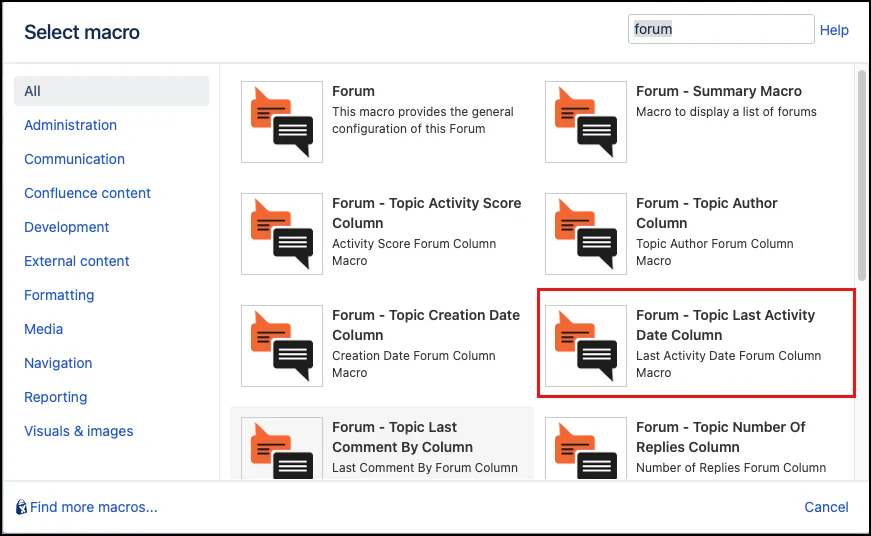The height and width of the screenshot is (536, 871).
Task: View the Visuals & images category
Action: pos(79,431)
